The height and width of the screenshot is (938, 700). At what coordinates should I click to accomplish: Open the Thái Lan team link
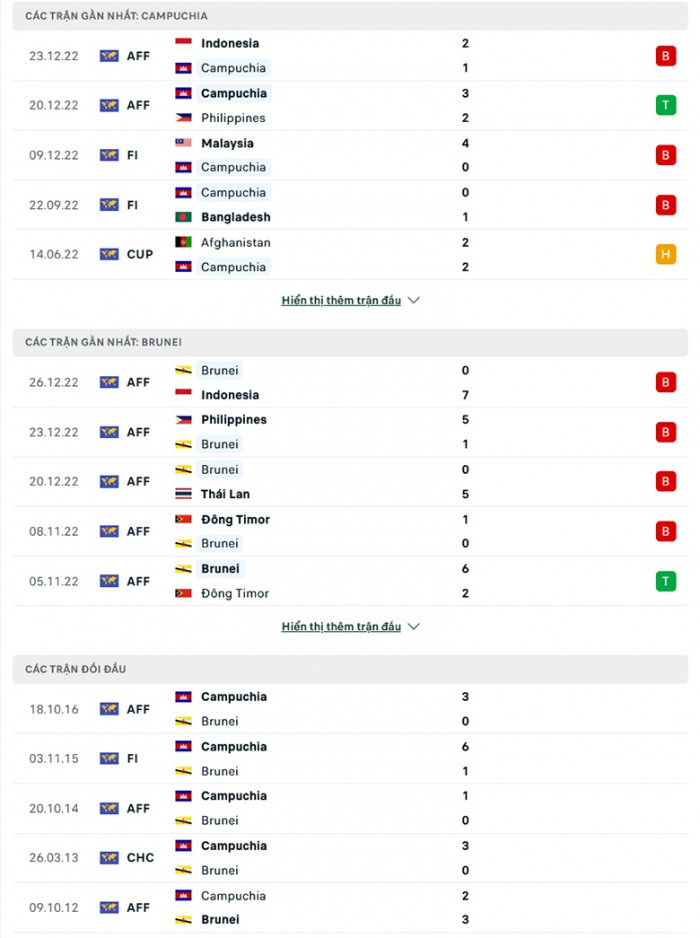225,494
